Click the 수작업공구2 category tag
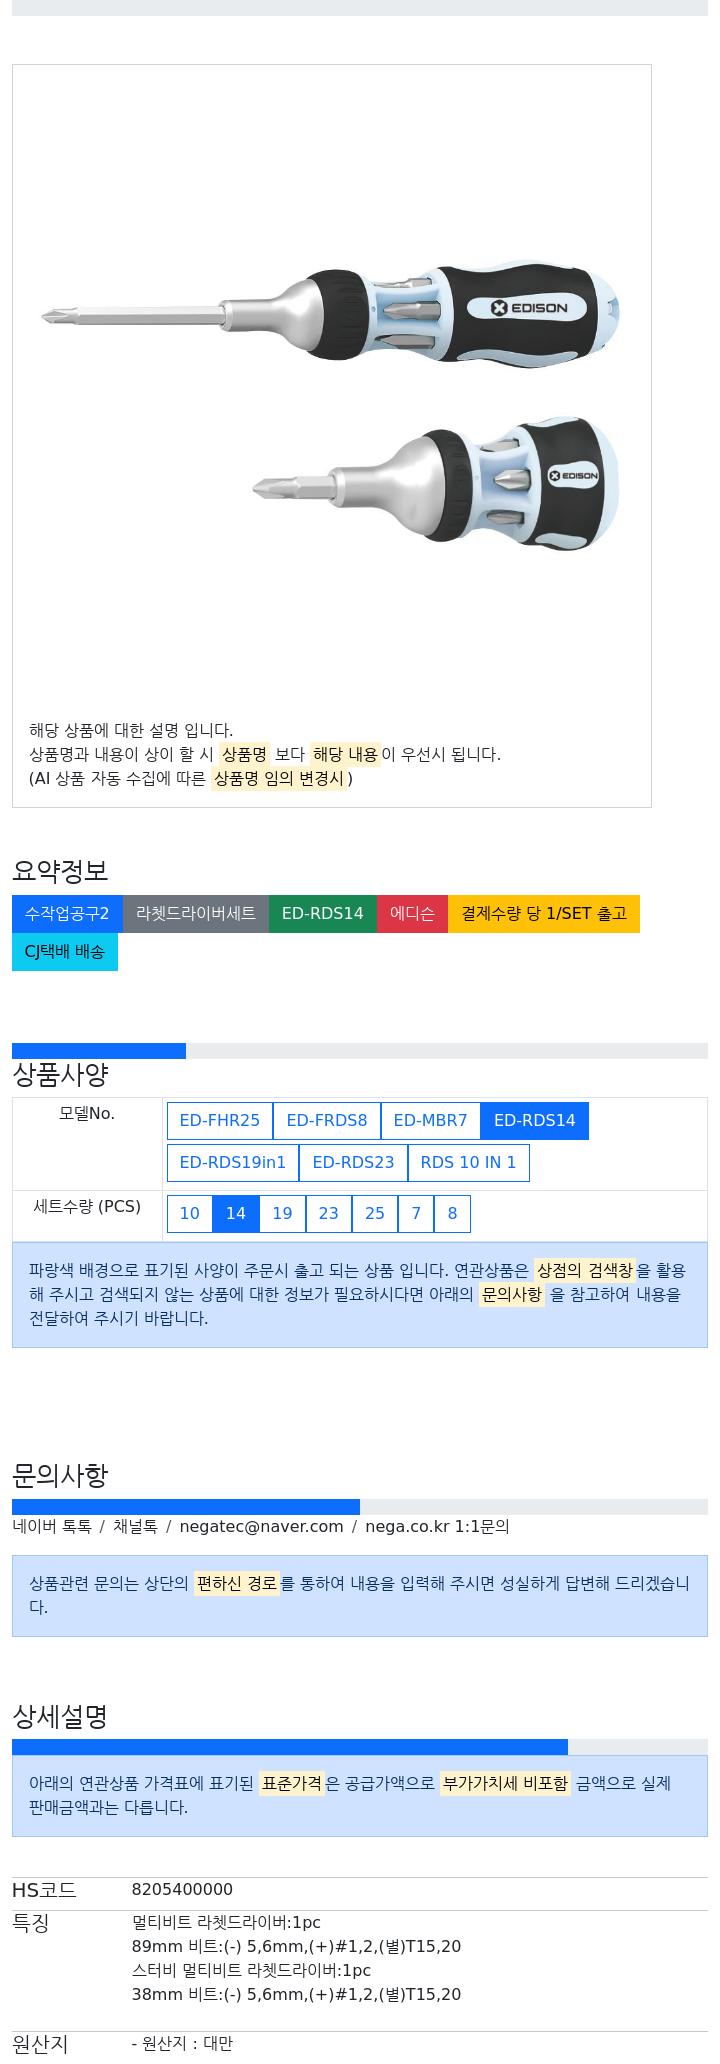 point(67,914)
